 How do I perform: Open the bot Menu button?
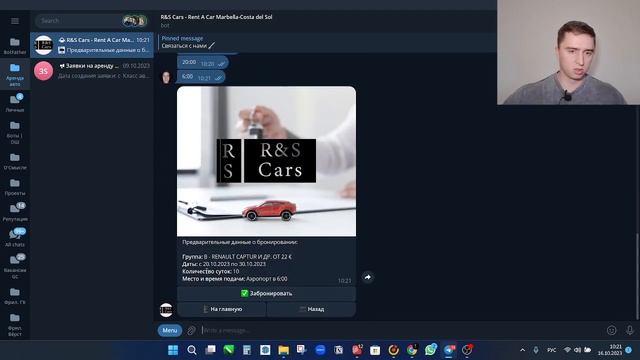coord(170,330)
